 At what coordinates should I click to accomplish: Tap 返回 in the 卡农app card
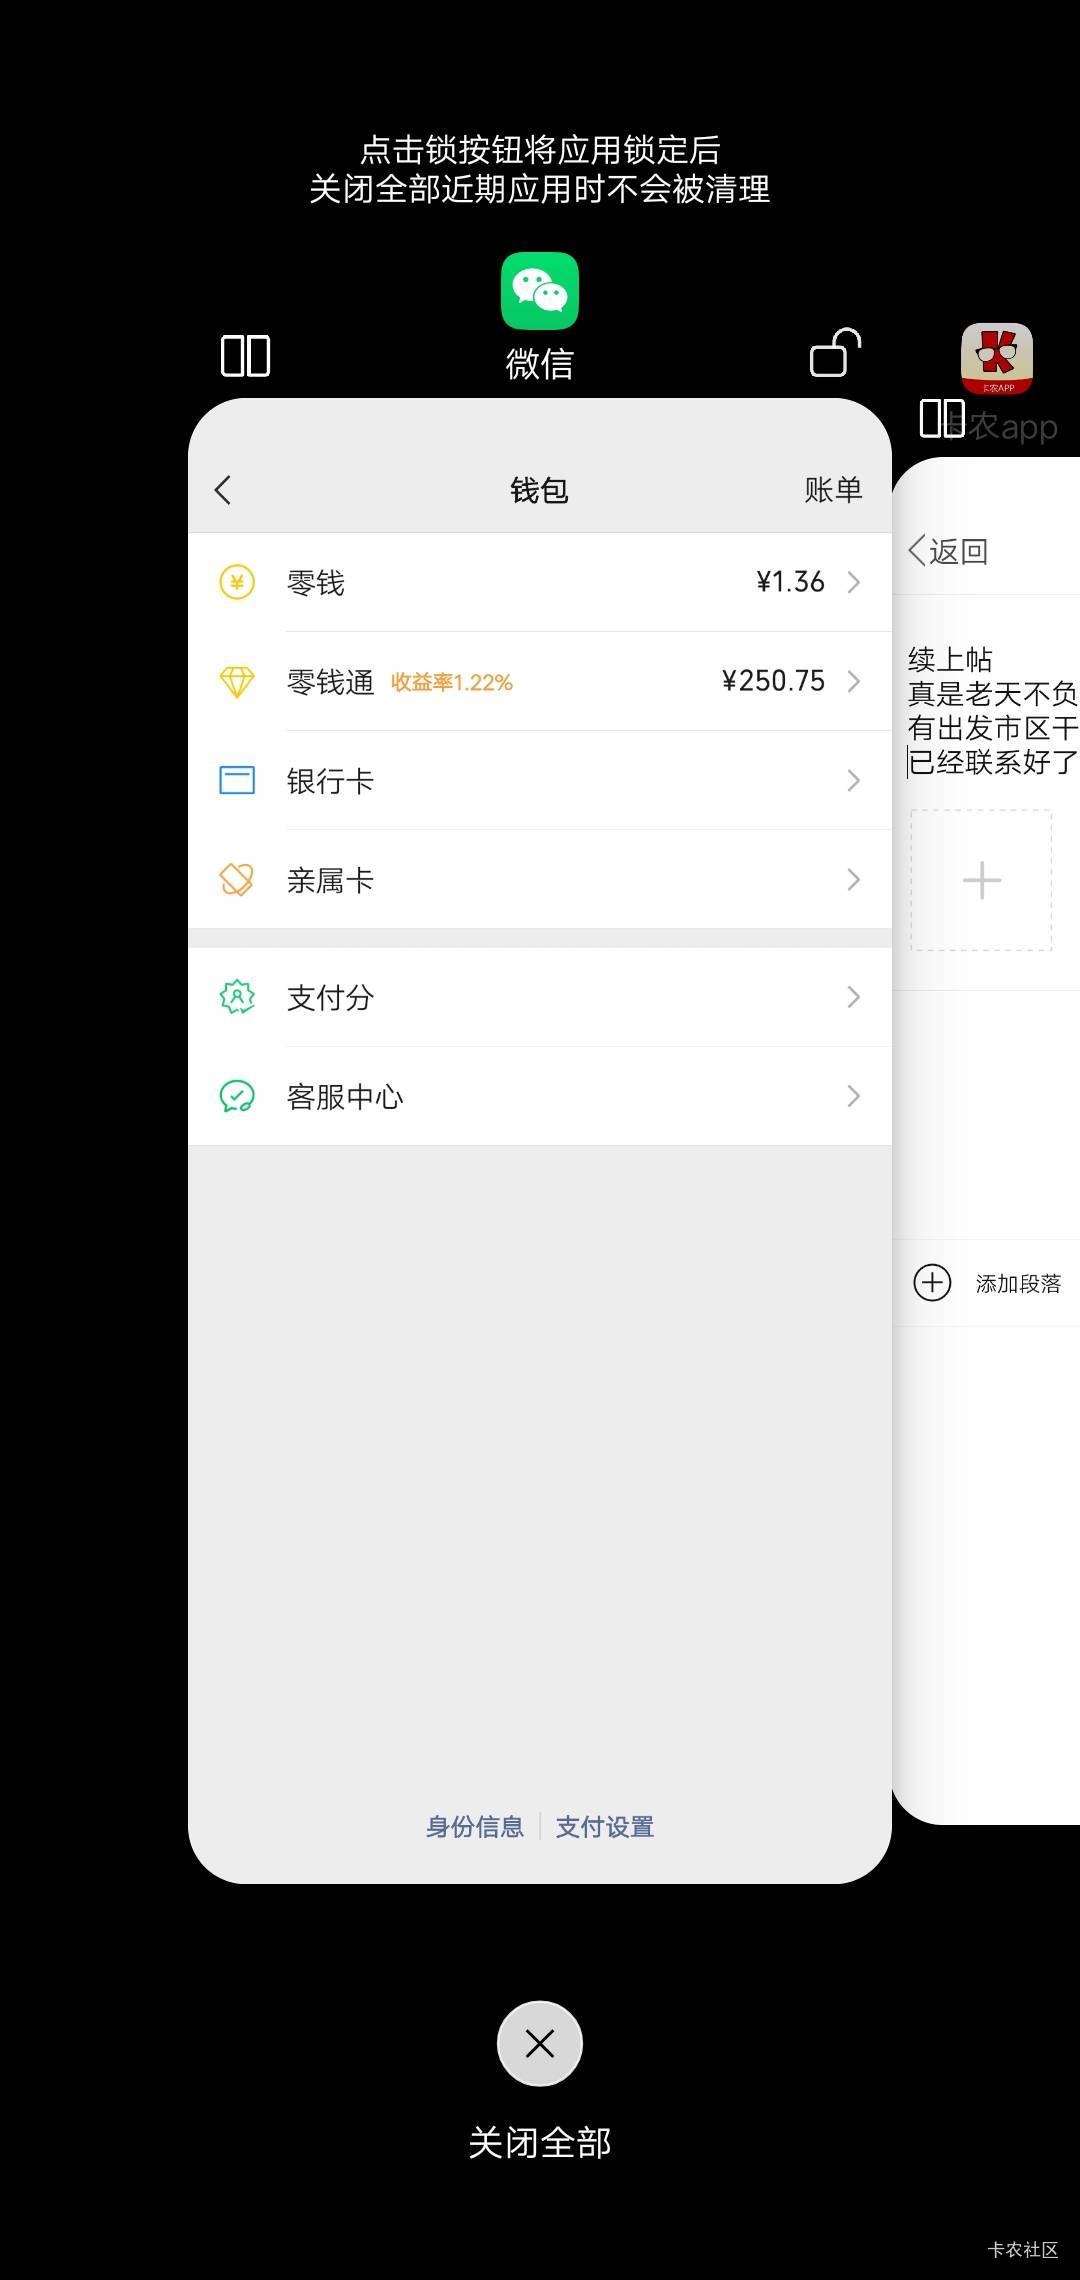[x=948, y=551]
